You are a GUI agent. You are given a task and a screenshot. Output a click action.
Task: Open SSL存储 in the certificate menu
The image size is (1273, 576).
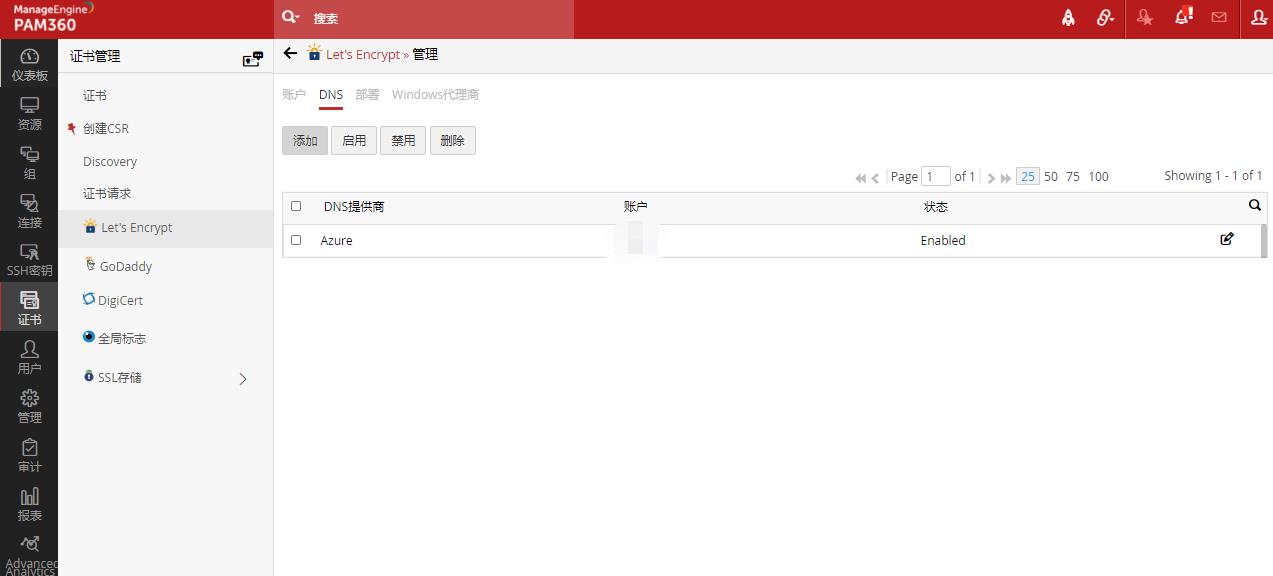120,378
